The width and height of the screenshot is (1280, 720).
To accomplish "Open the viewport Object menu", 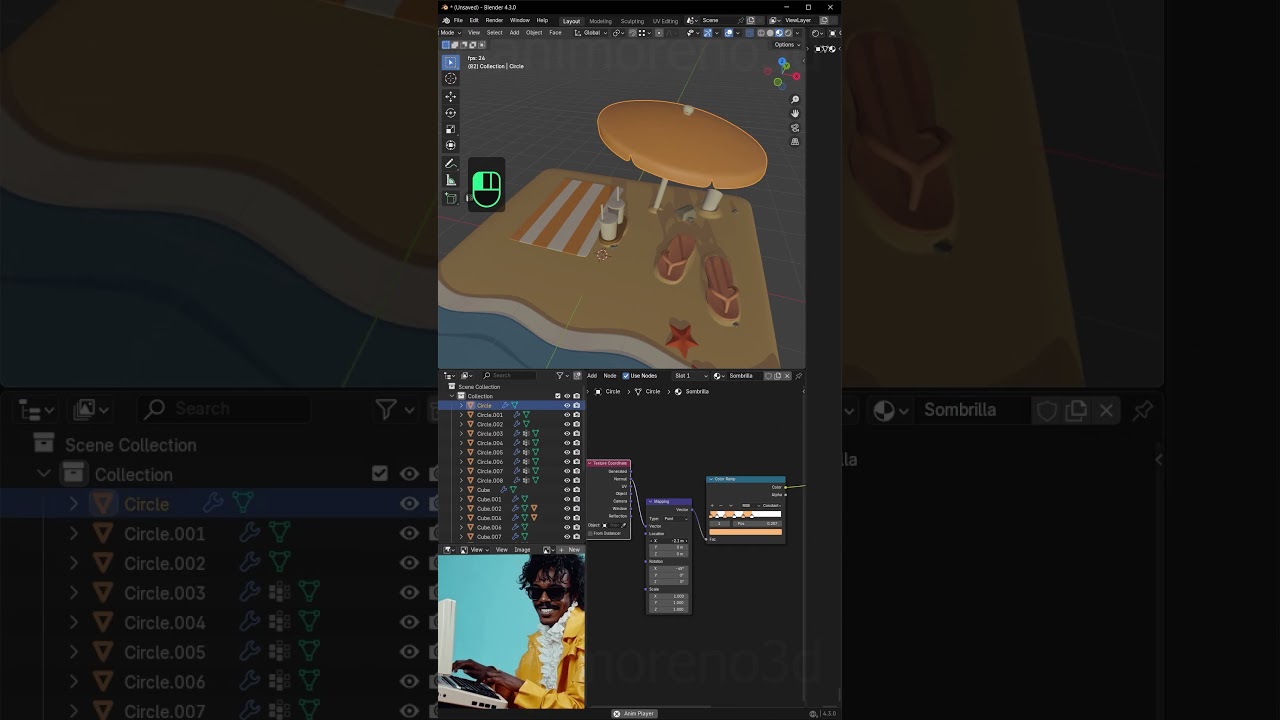I will (534, 33).
